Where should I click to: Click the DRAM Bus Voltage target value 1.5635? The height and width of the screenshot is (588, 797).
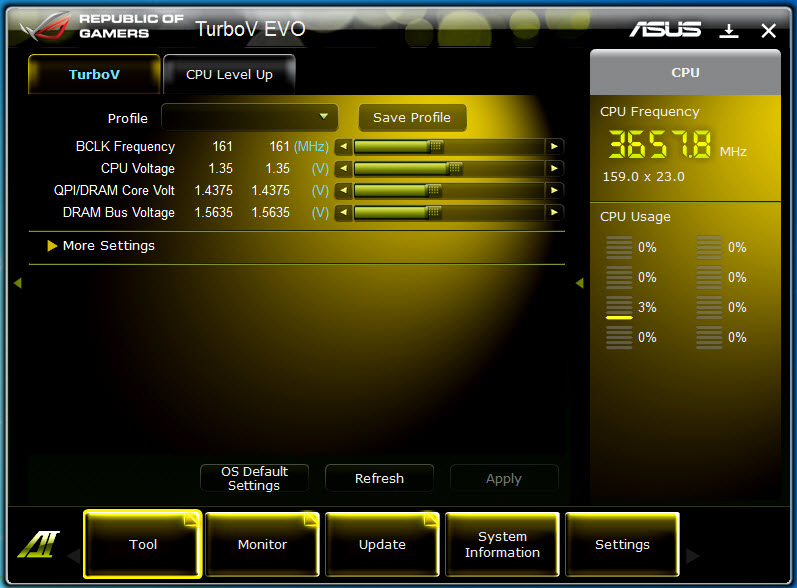pyautogui.click(x=270, y=212)
